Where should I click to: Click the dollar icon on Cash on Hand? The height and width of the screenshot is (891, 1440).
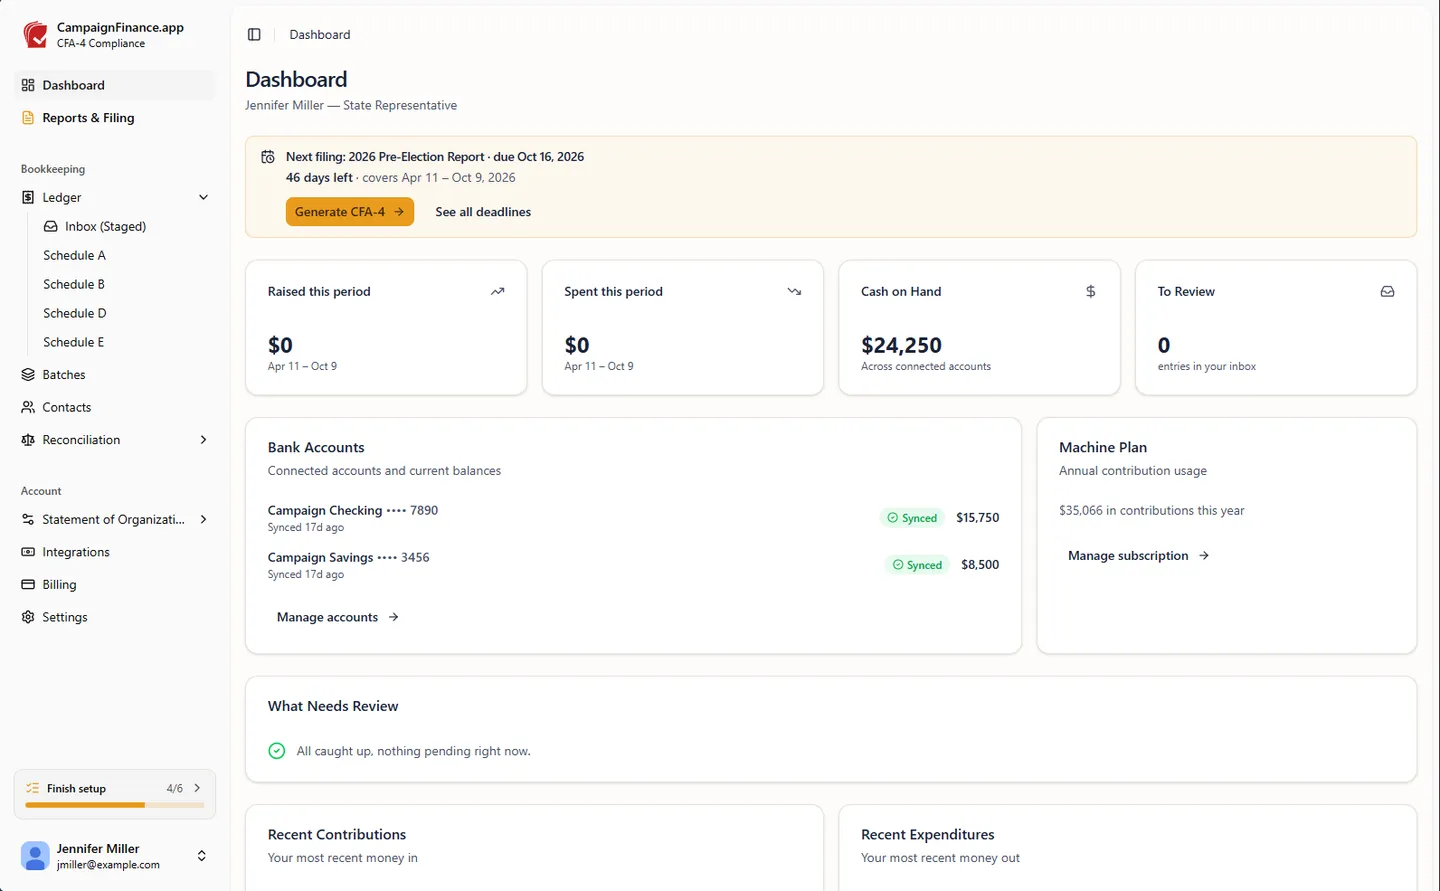tap(1091, 292)
